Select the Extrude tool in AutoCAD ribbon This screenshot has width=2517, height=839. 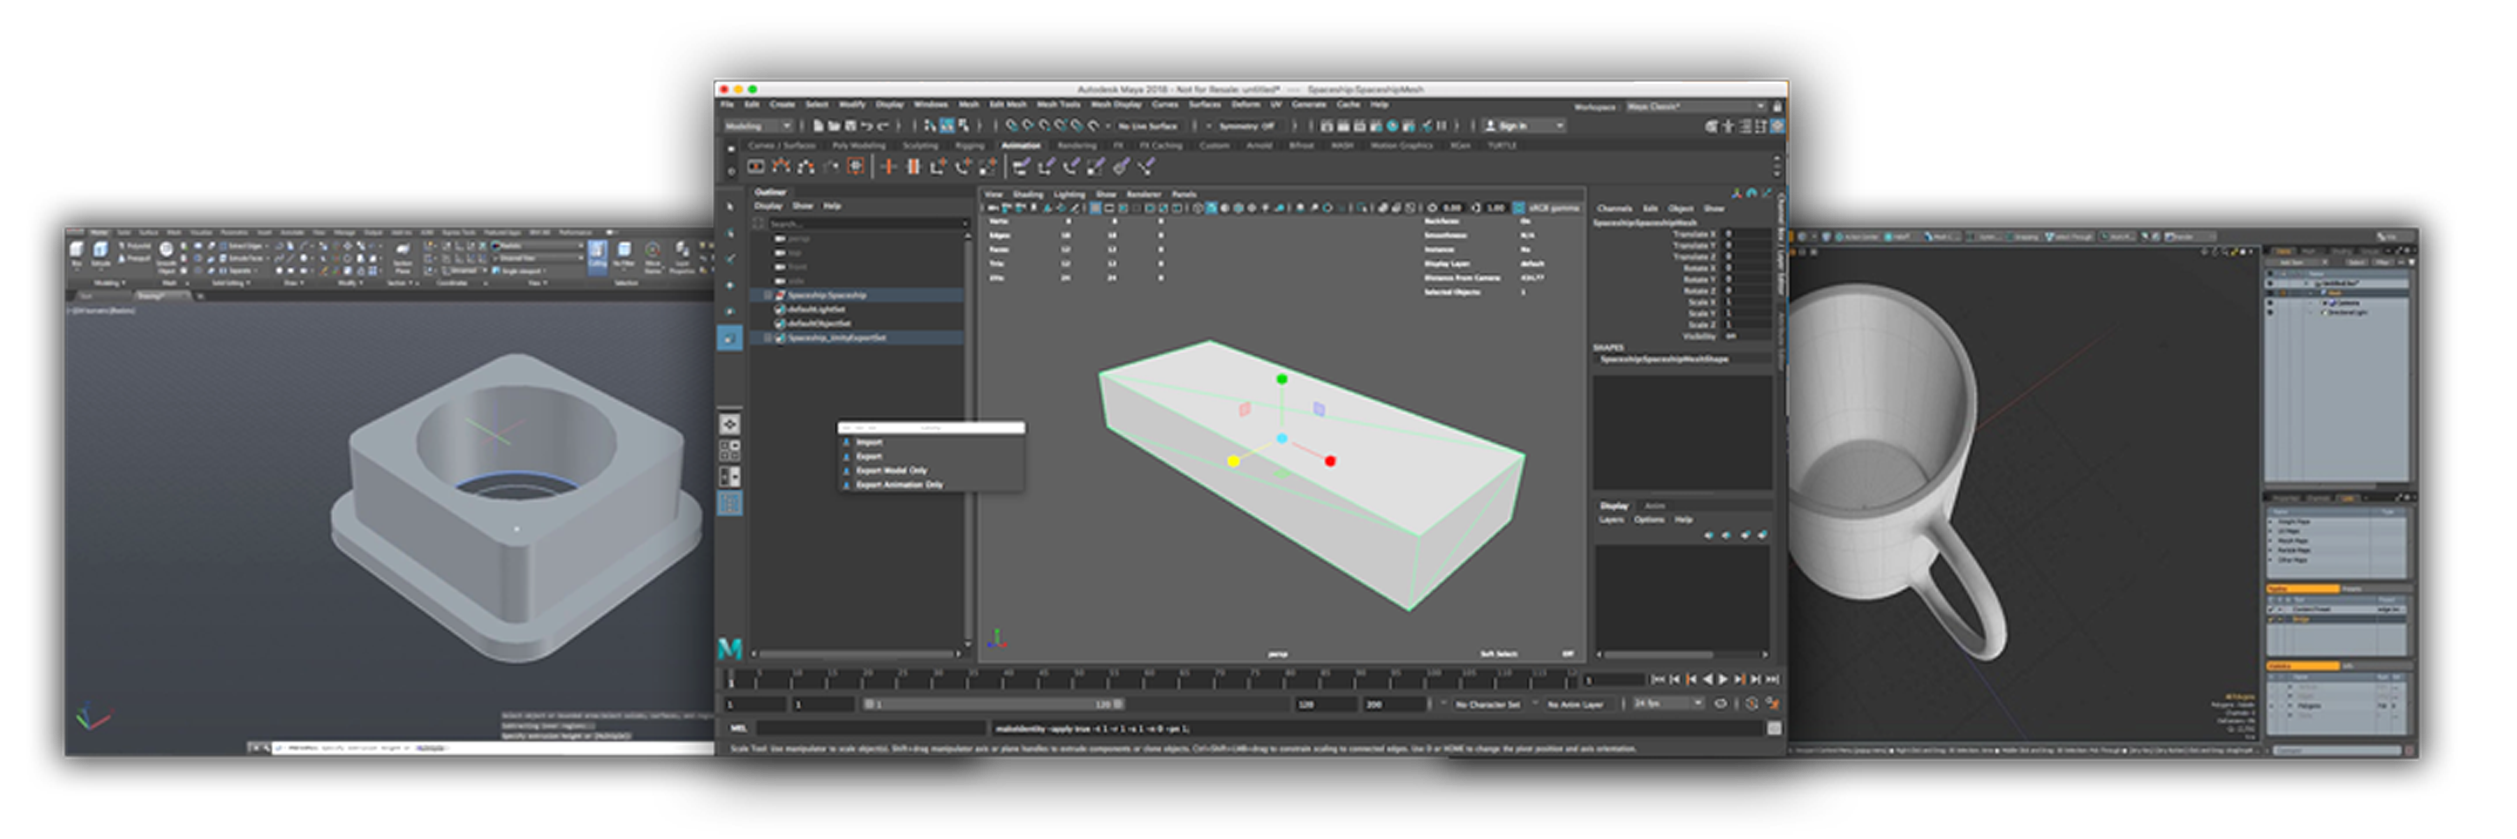pyautogui.click(x=101, y=251)
